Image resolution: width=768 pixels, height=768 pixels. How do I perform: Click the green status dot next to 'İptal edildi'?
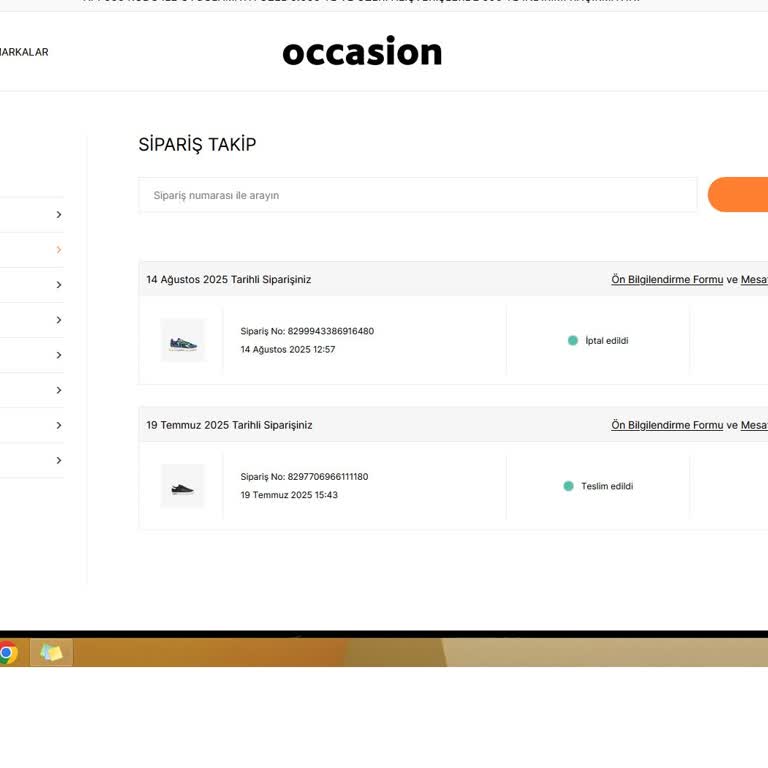pyautogui.click(x=573, y=340)
